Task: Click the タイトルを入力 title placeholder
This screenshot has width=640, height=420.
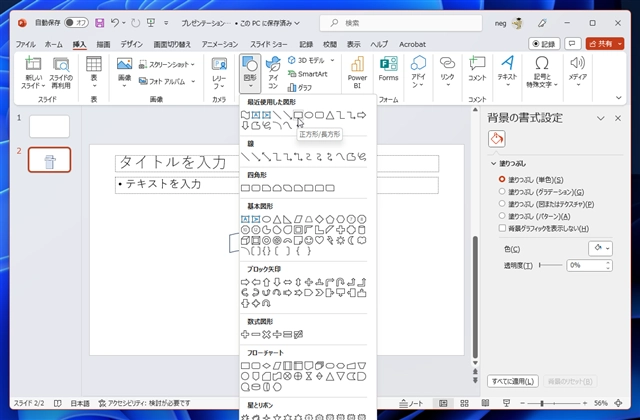Action: 277,163
